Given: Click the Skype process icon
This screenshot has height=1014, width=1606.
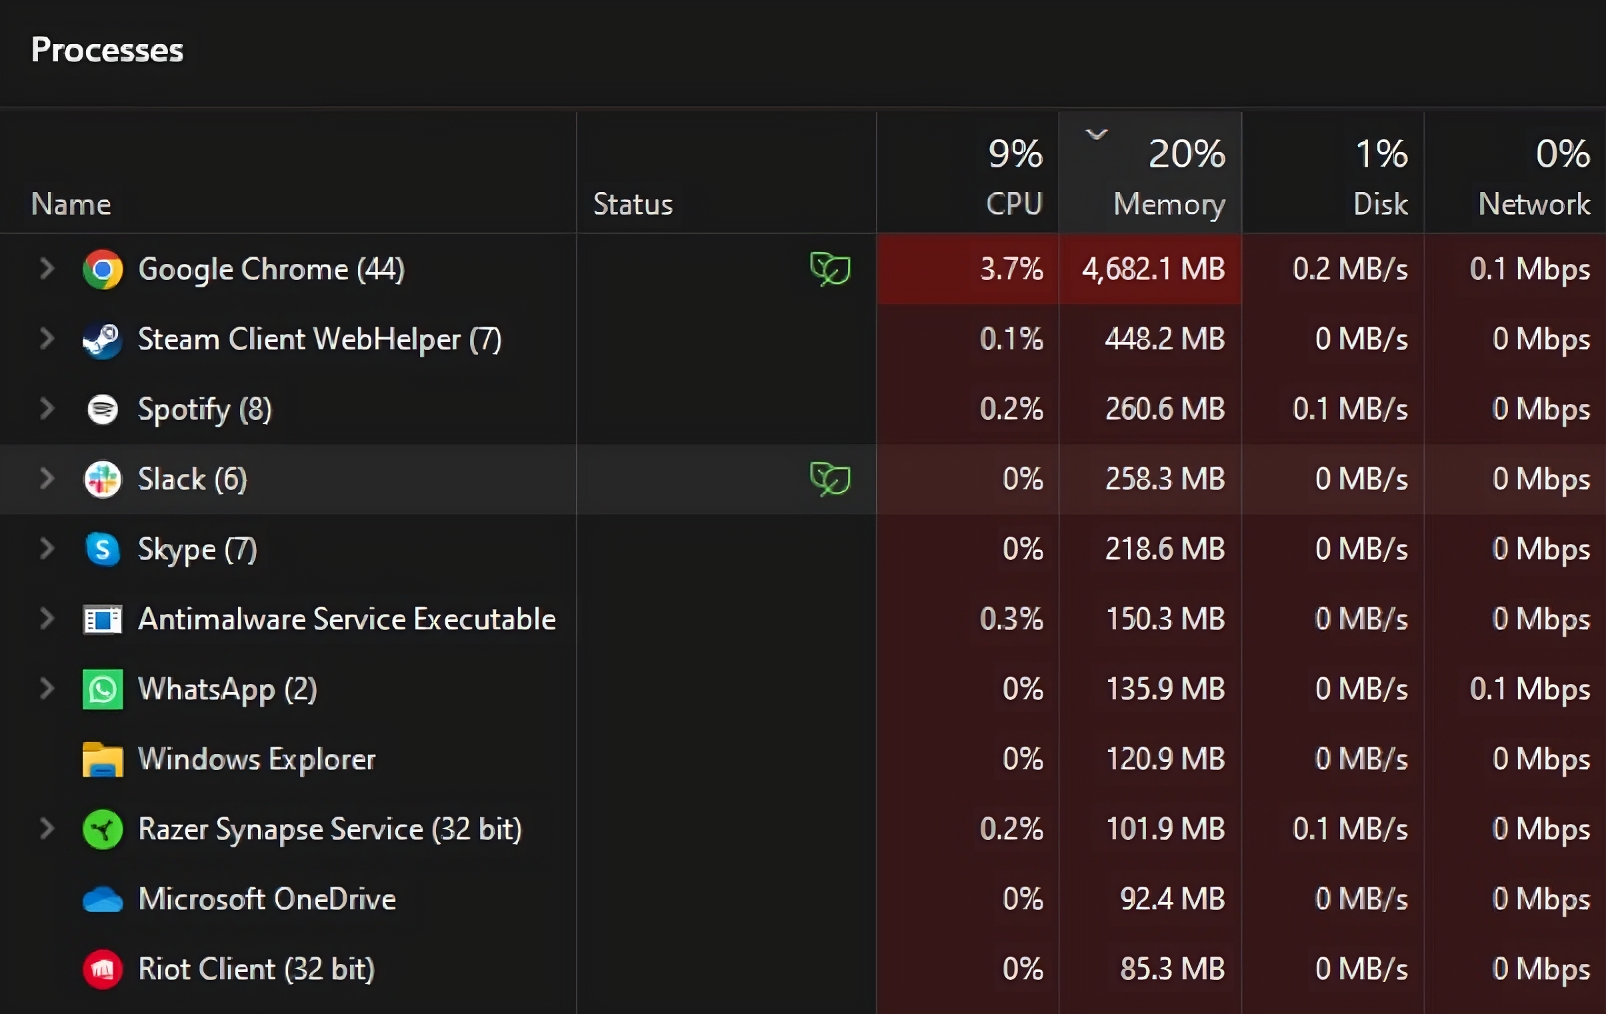Looking at the screenshot, I should coord(102,549).
